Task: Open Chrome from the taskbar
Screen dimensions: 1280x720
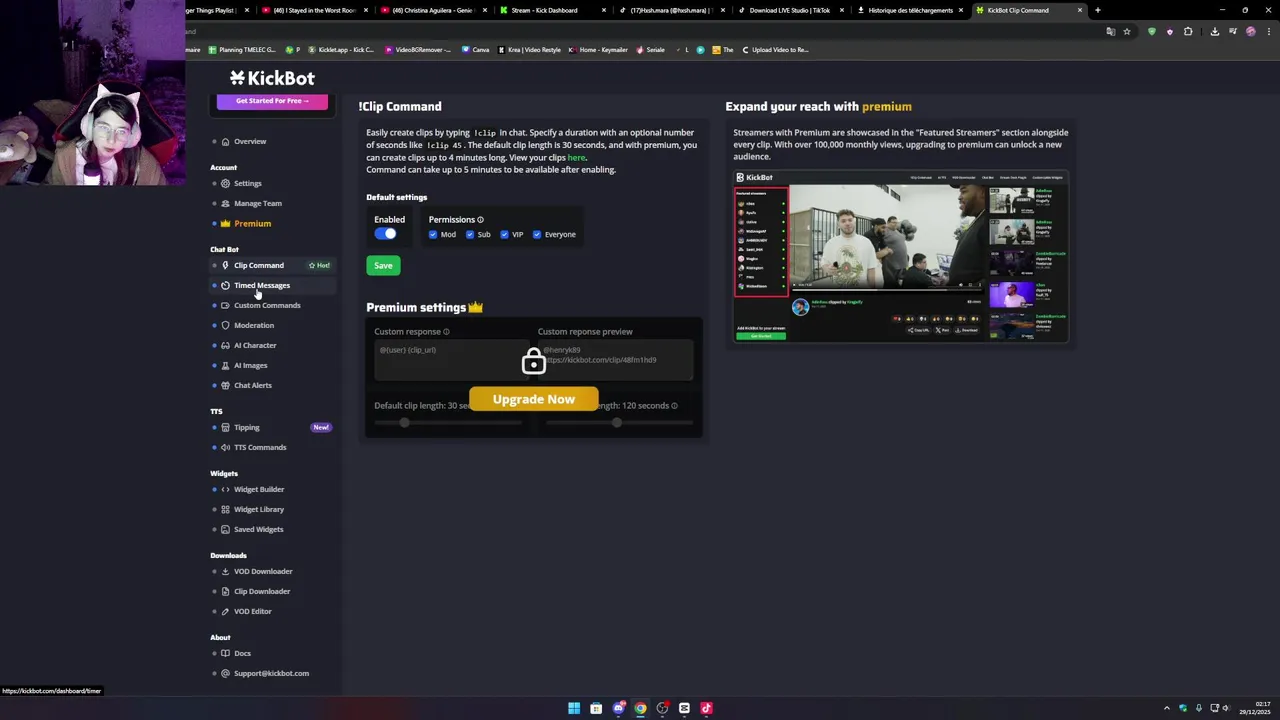Action: point(640,708)
